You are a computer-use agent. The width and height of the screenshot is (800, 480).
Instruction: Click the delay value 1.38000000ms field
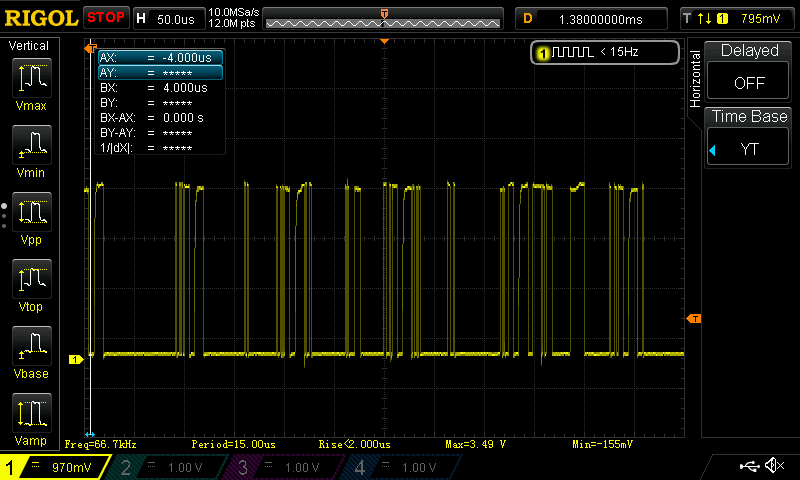(x=592, y=19)
